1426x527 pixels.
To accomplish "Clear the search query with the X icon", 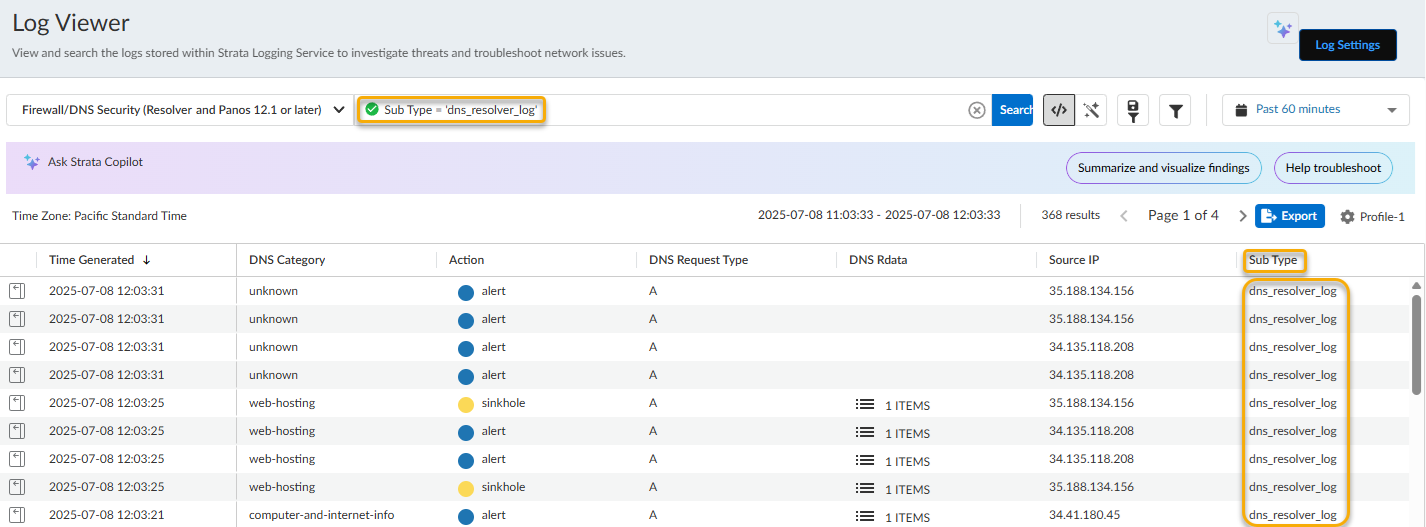I will (x=977, y=110).
